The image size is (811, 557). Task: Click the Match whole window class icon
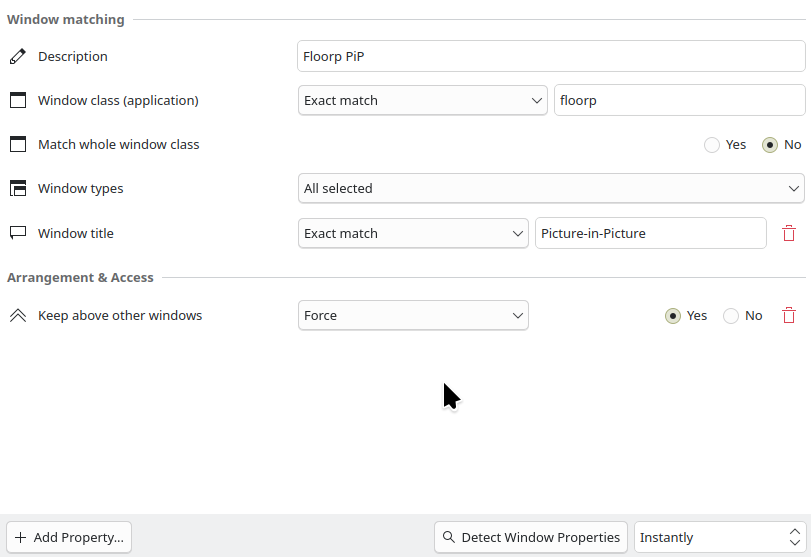pyautogui.click(x=18, y=144)
